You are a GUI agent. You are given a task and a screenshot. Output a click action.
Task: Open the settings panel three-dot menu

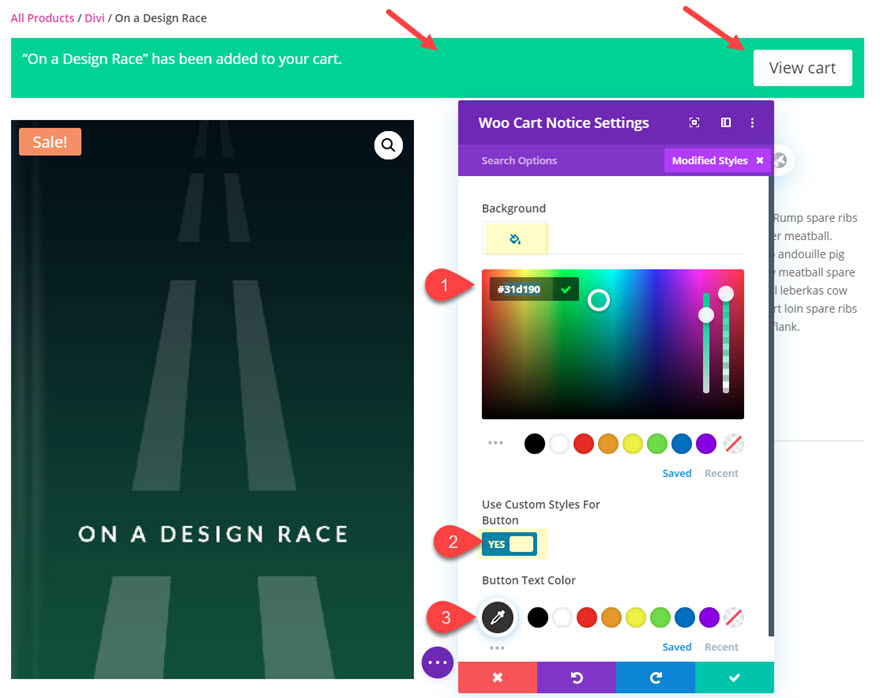[752, 122]
